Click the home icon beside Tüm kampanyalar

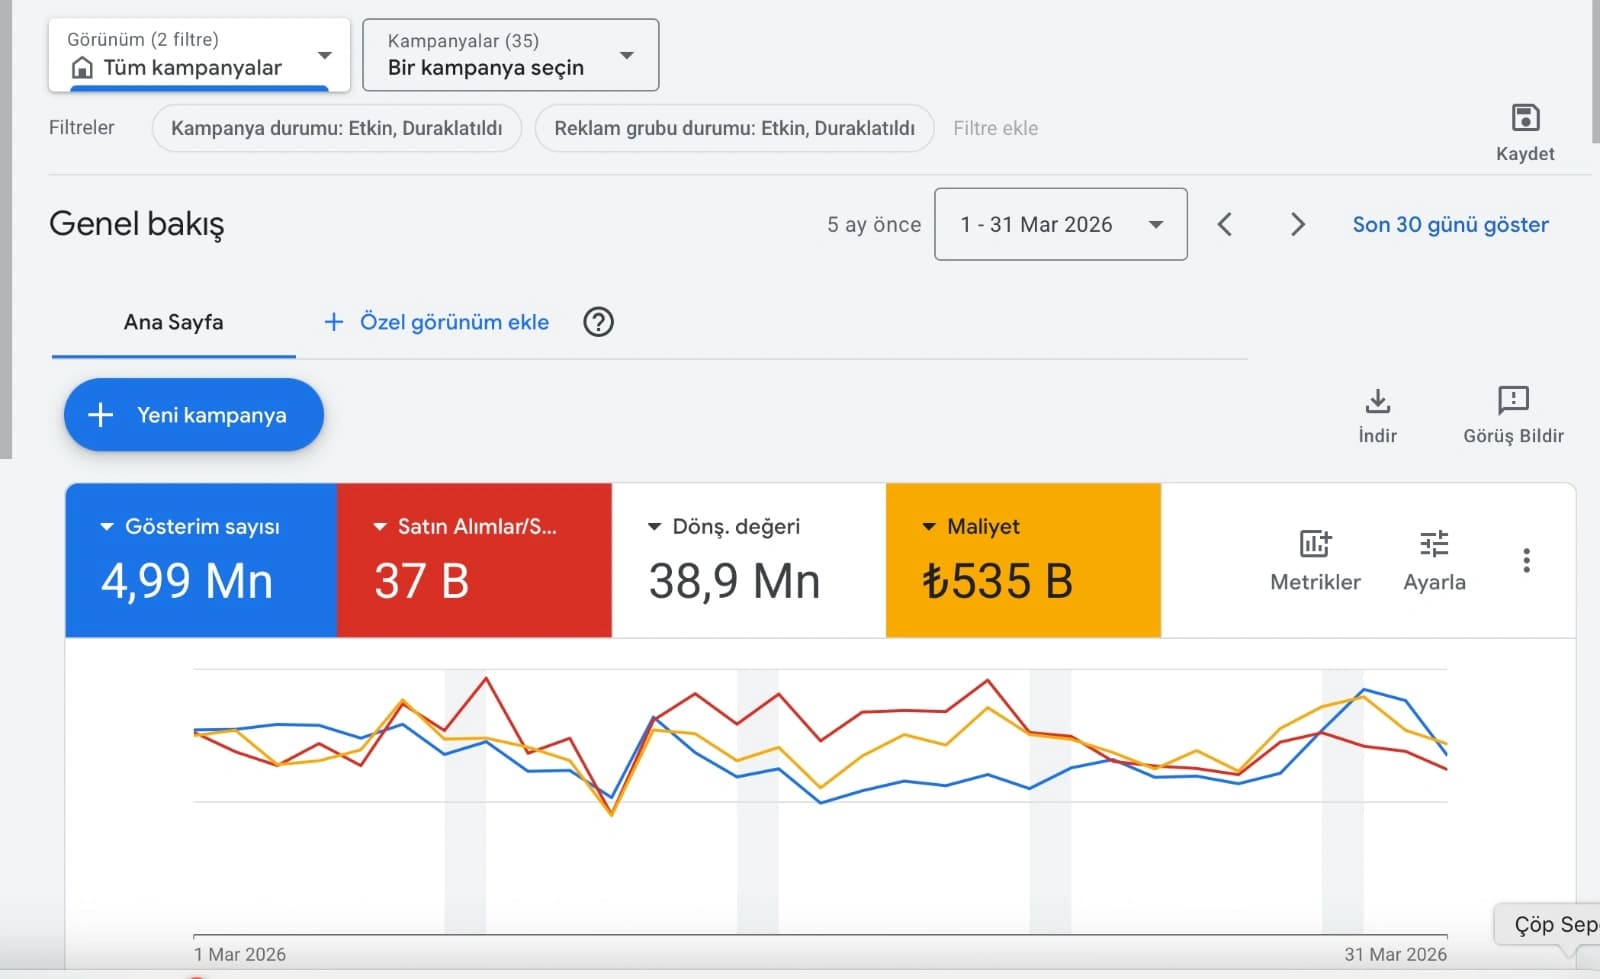pyautogui.click(x=83, y=68)
